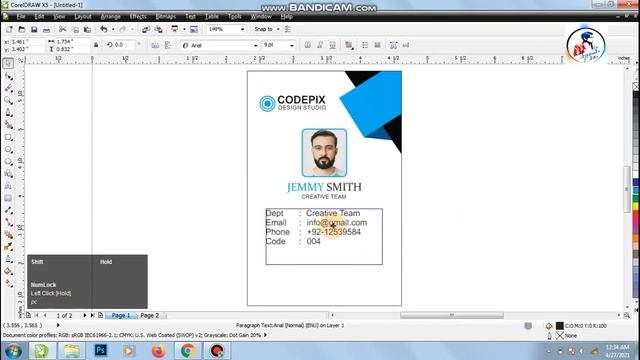Open Photoshop from the taskbar
This screenshot has height=360, width=640.
tap(100, 351)
